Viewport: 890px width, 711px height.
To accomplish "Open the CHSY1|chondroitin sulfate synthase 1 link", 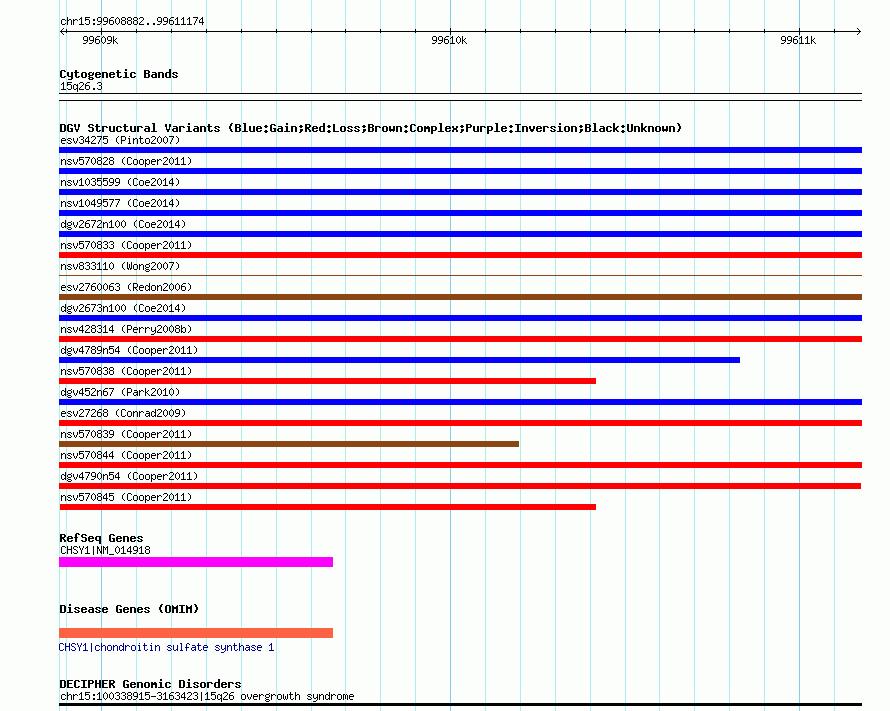I will click(166, 647).
